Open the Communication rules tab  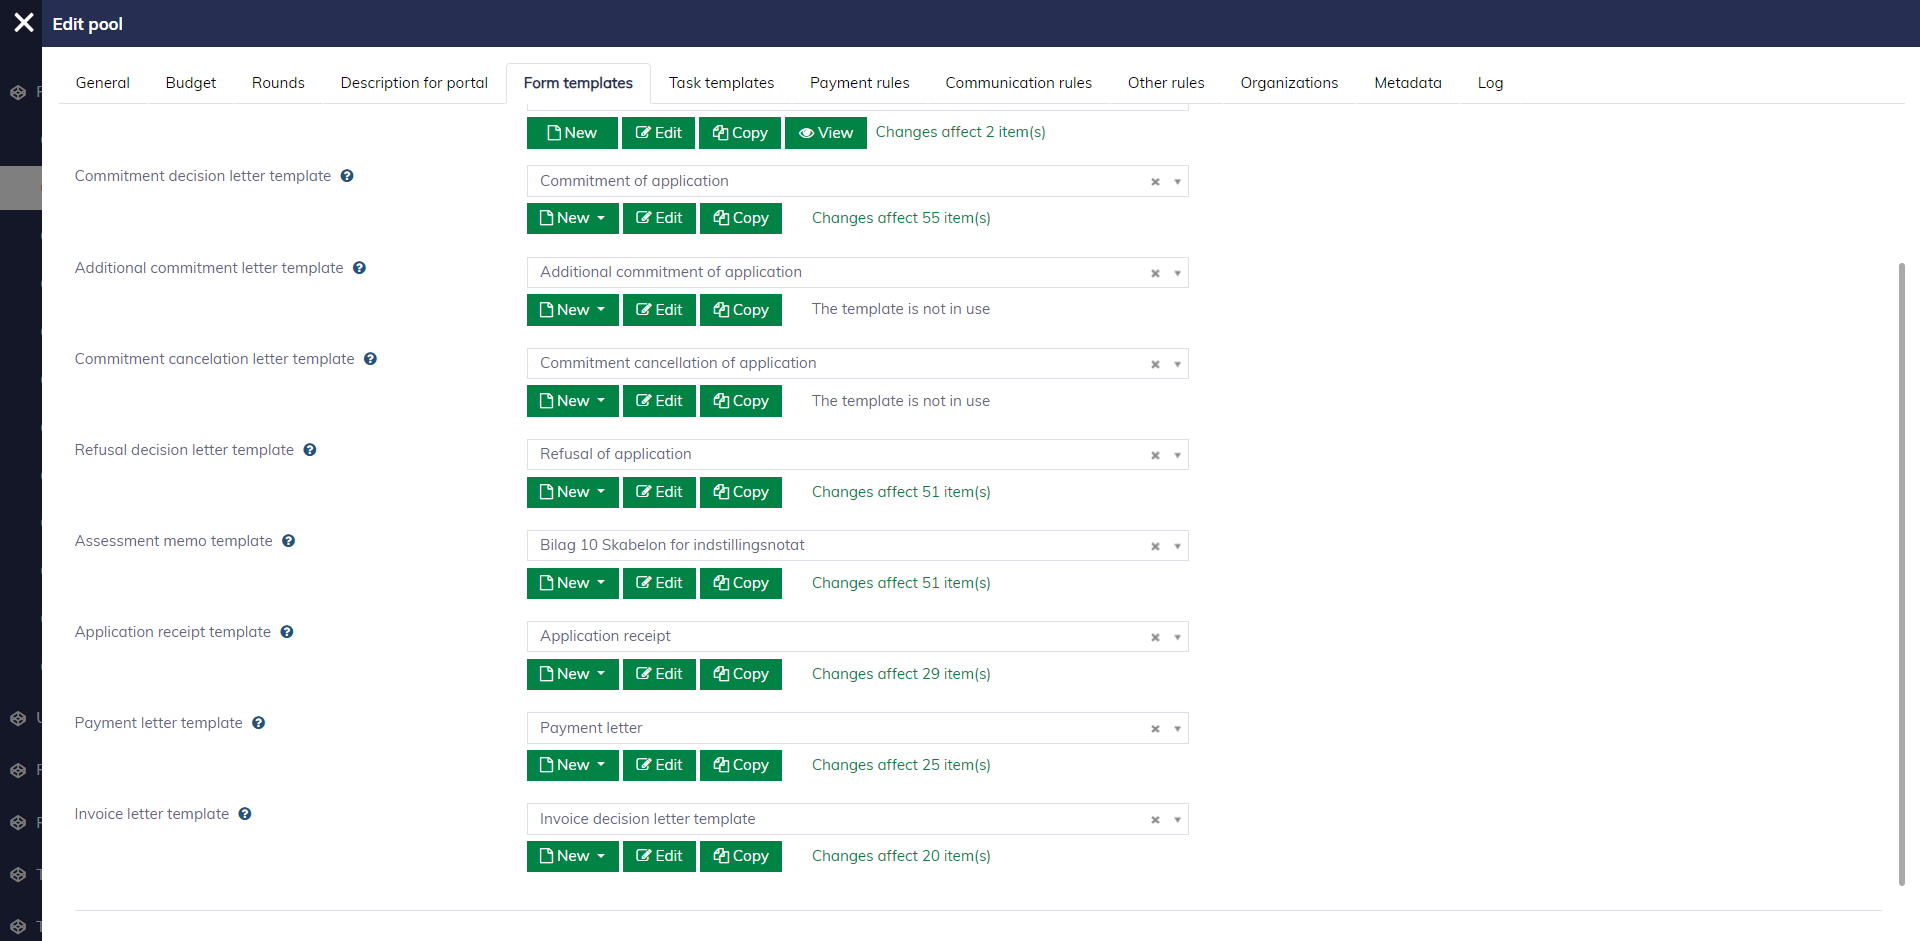(1018, 83)
